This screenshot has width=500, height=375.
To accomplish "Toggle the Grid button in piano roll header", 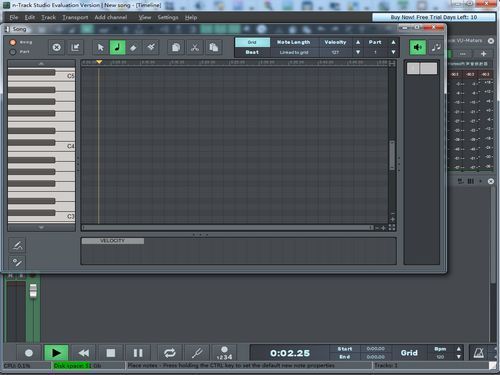I will click(252, 42).
